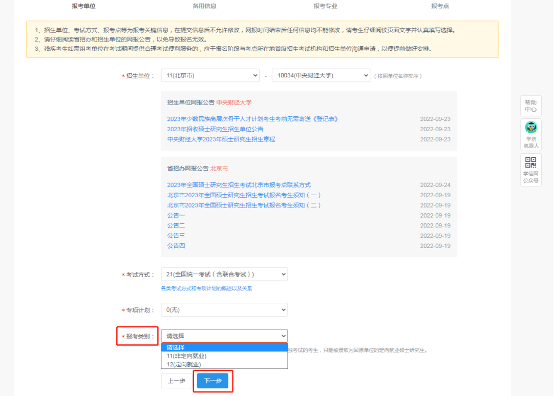The height and width of the screenshot is (396, 554).
Task: Open the 专项计划 dropdown showing 0(无)
Action: [224, 310]
